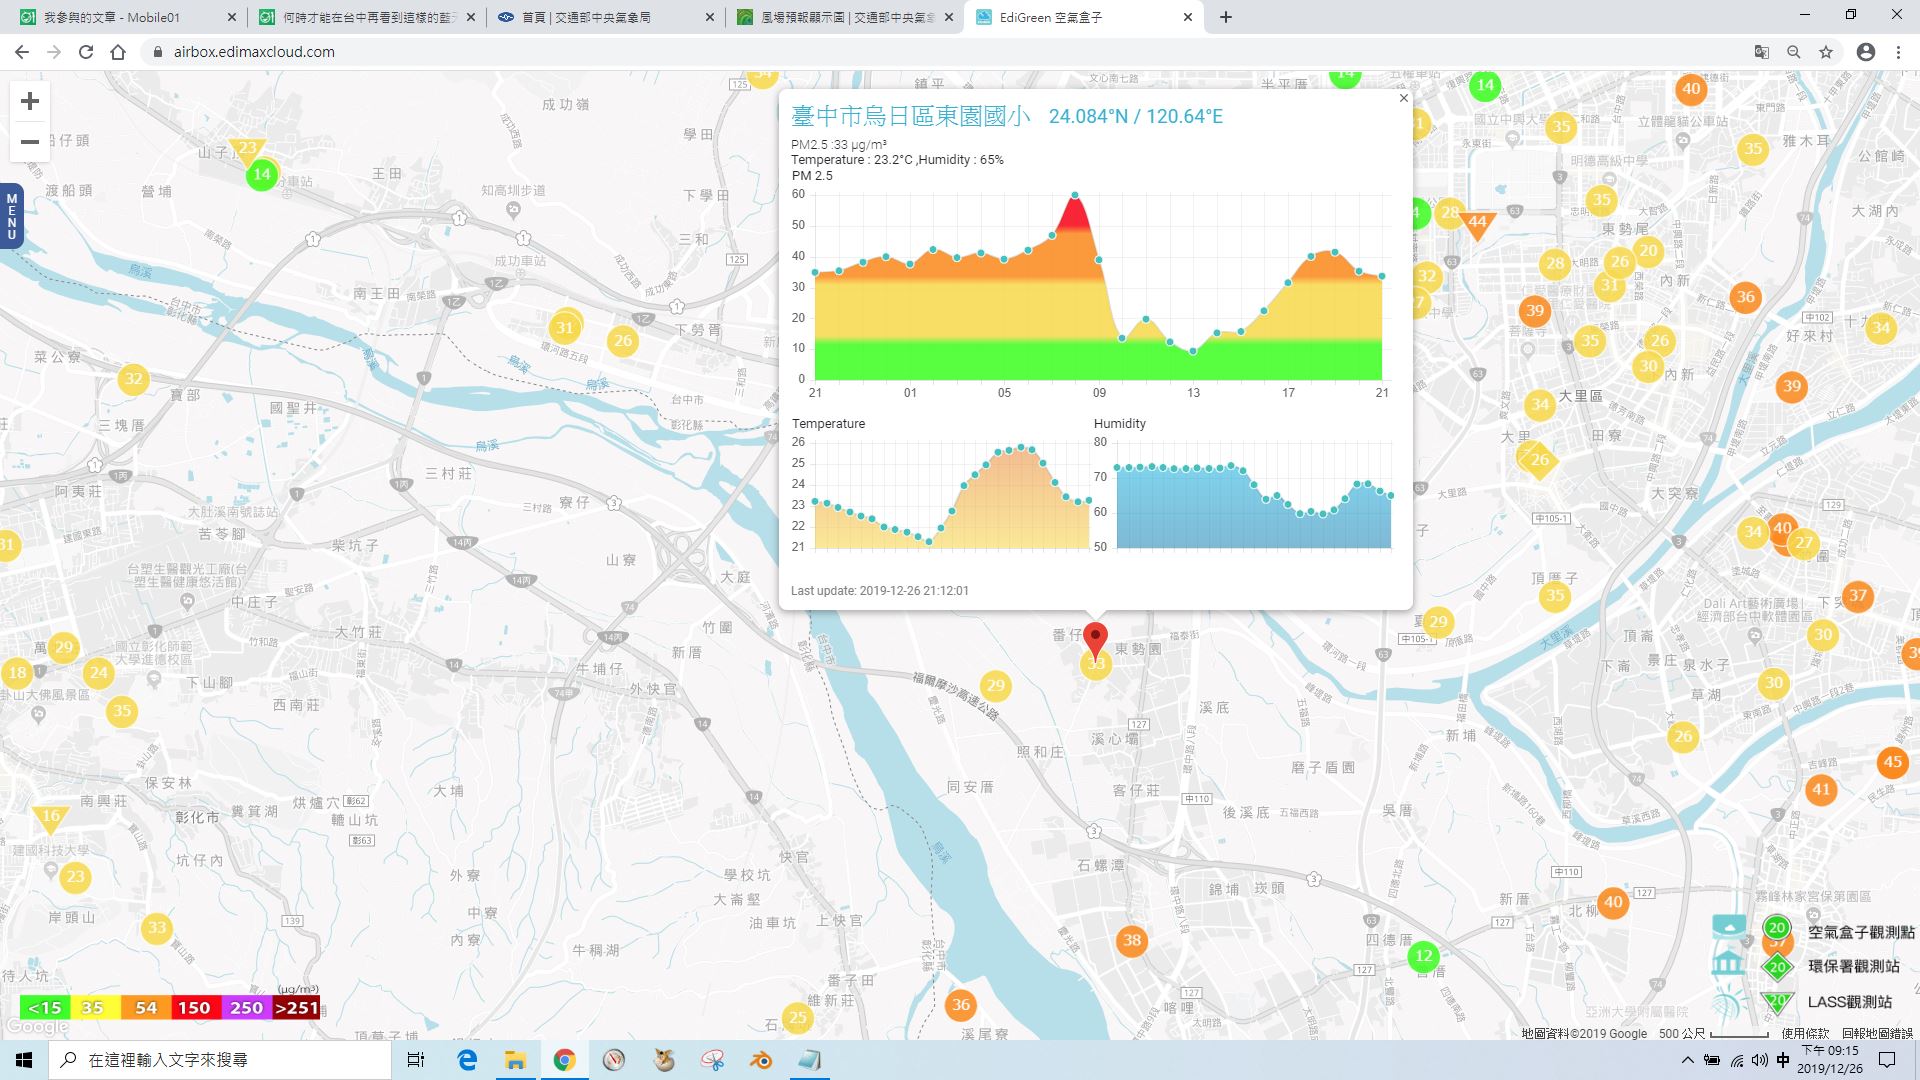Click the purple 250 legend swatch
The width and height of the screenshot is (1920, 1080).
coord(246,1007)
